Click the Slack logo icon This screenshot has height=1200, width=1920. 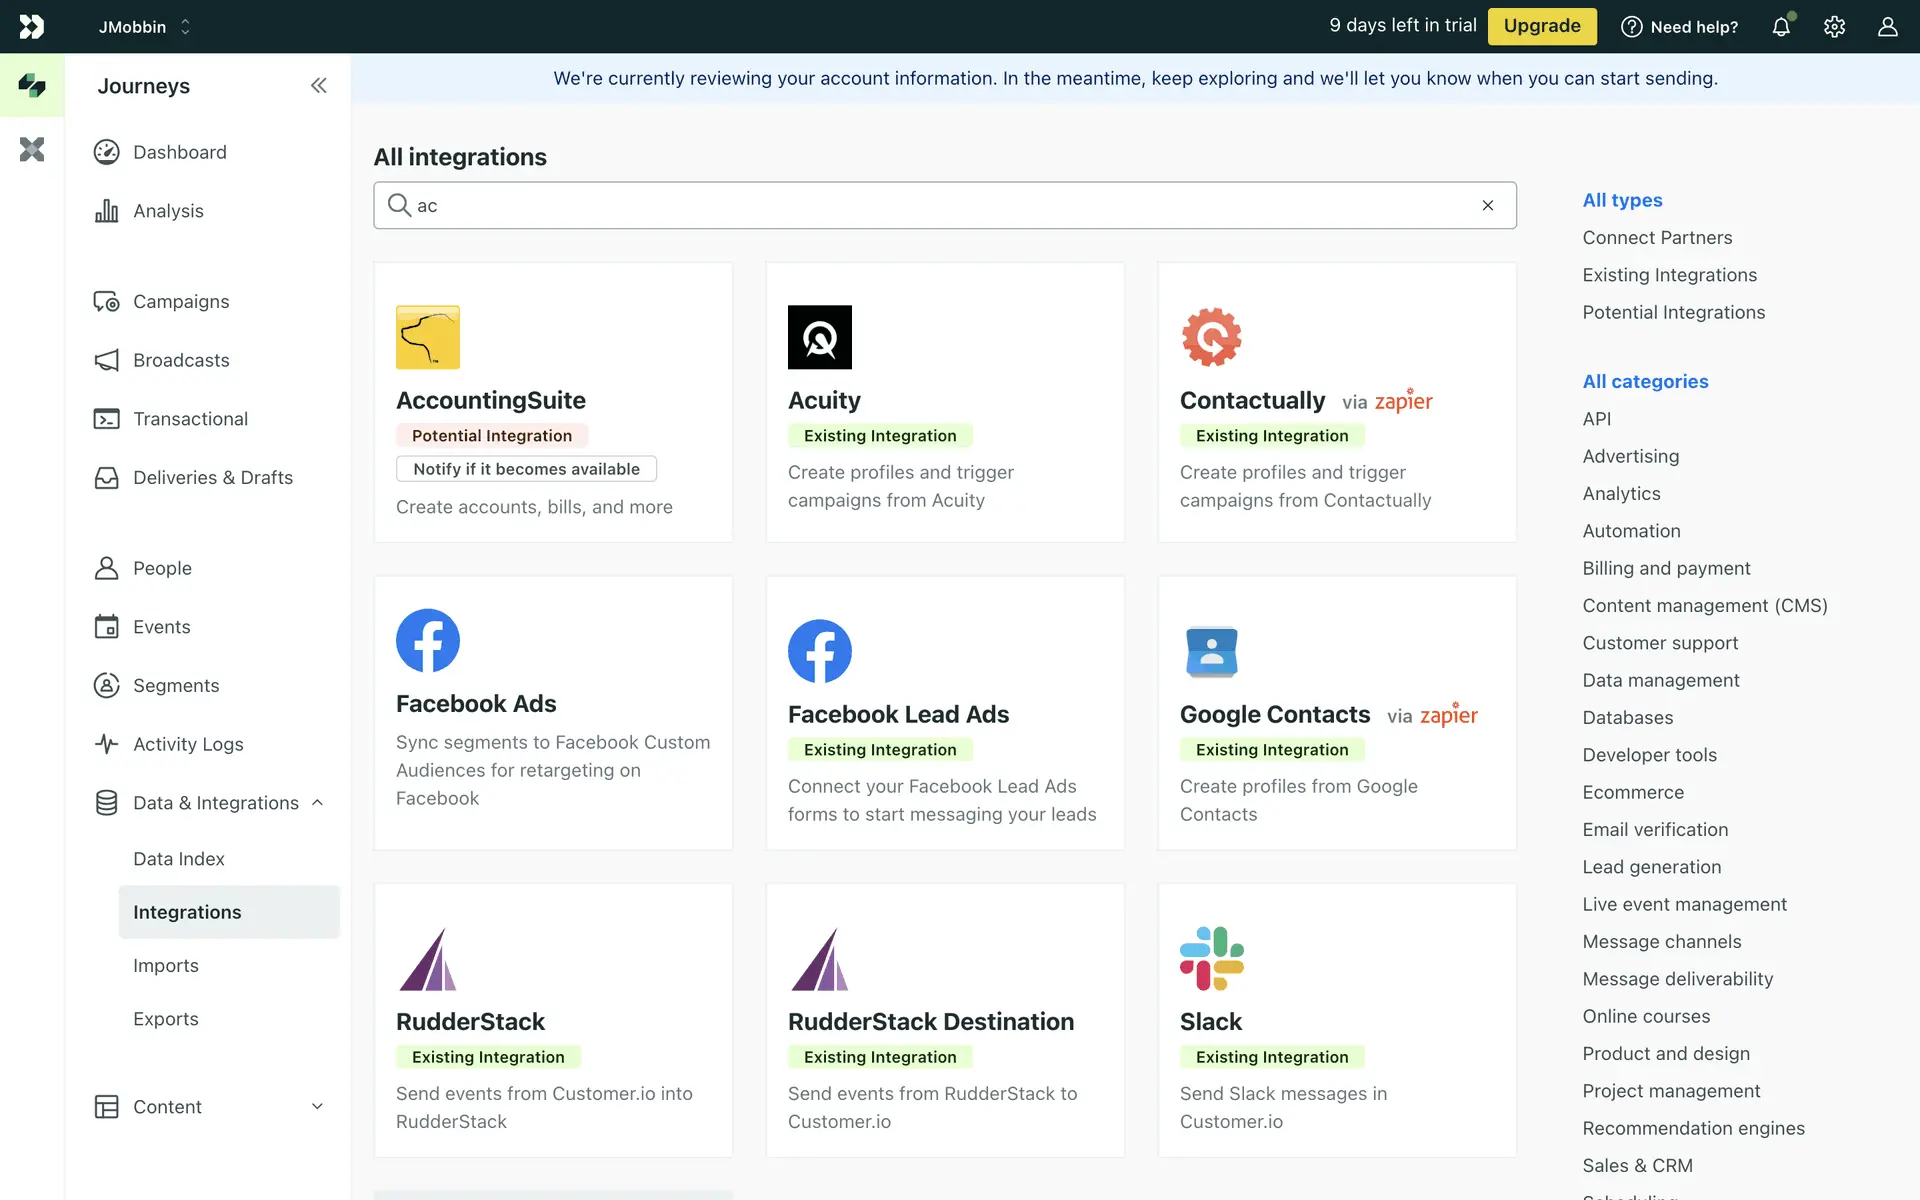click(x=1211, y=958)
